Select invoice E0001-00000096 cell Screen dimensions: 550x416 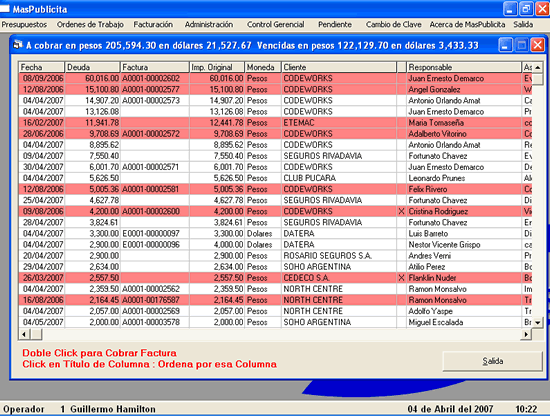pos(155,244)
